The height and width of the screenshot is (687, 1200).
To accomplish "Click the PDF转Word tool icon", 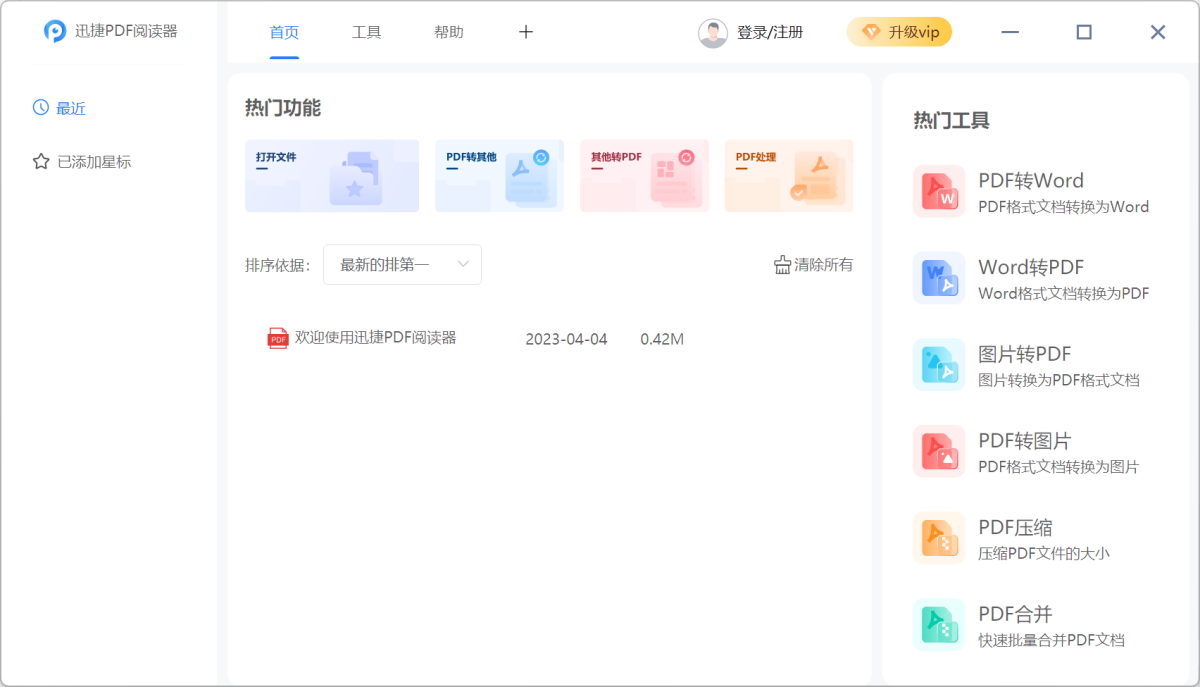I will (938, 191).
